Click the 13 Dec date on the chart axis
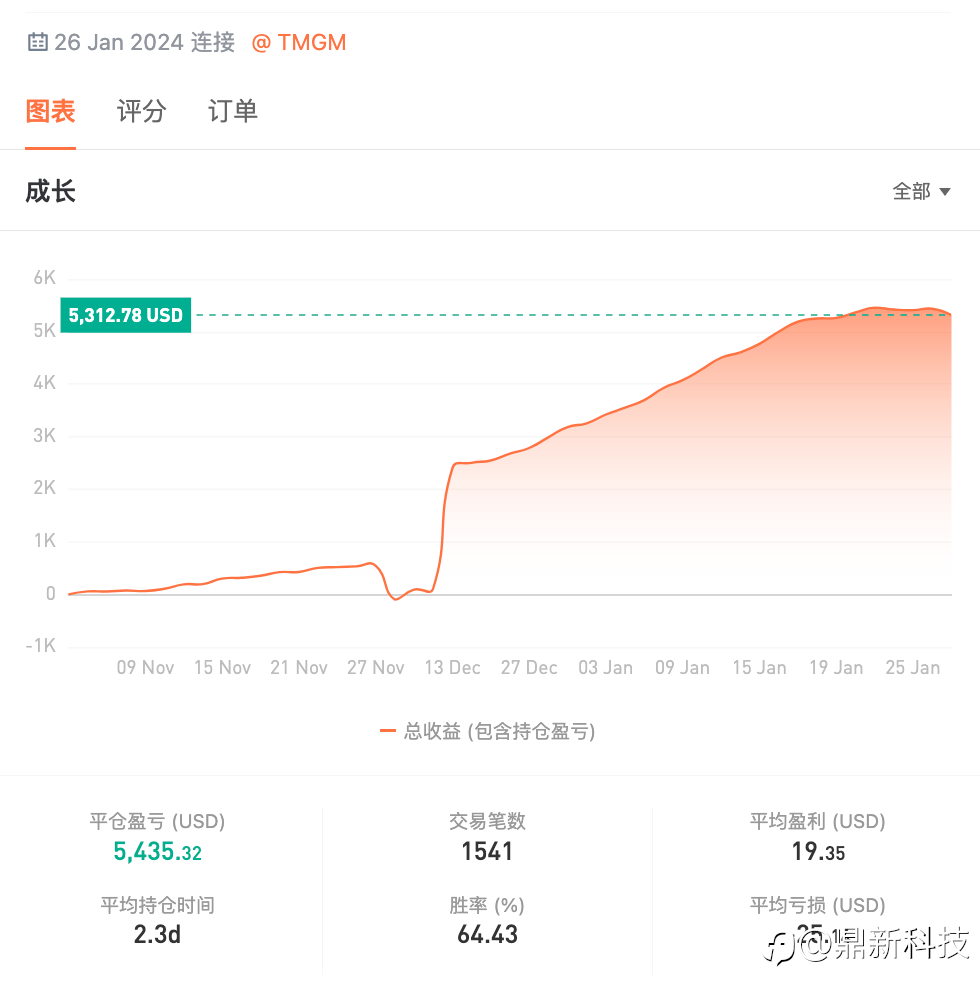 pyautogui.click(x=451, y=668)
